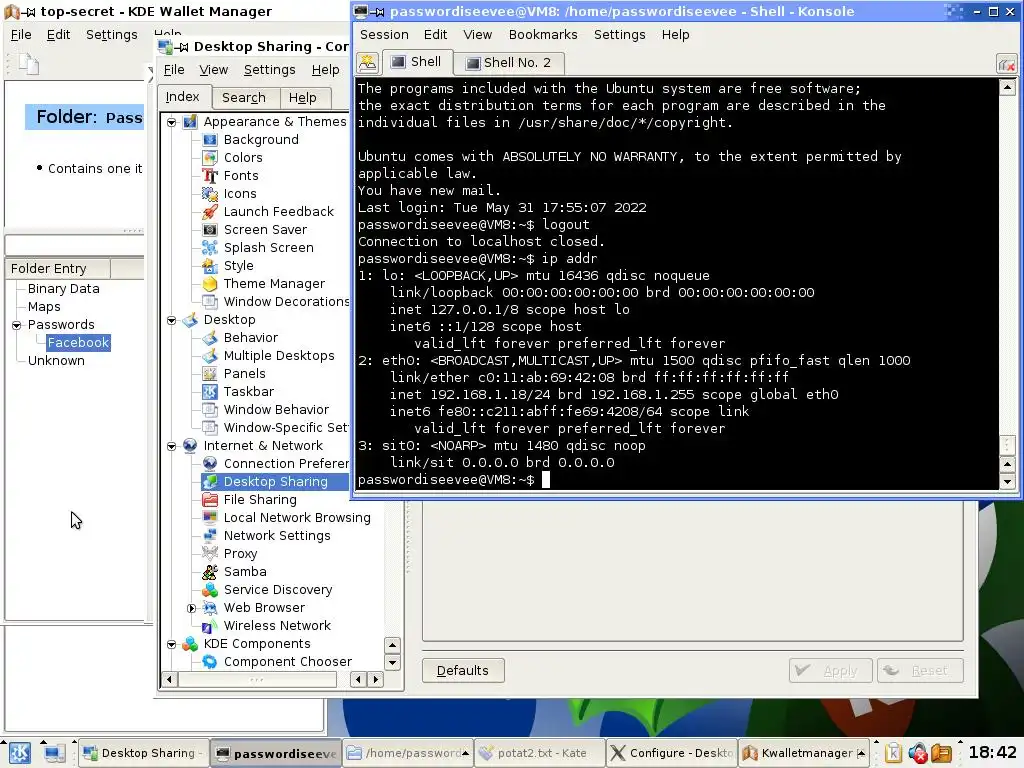
Task: Click the Local Network Browsing icon
Action: 210,518
